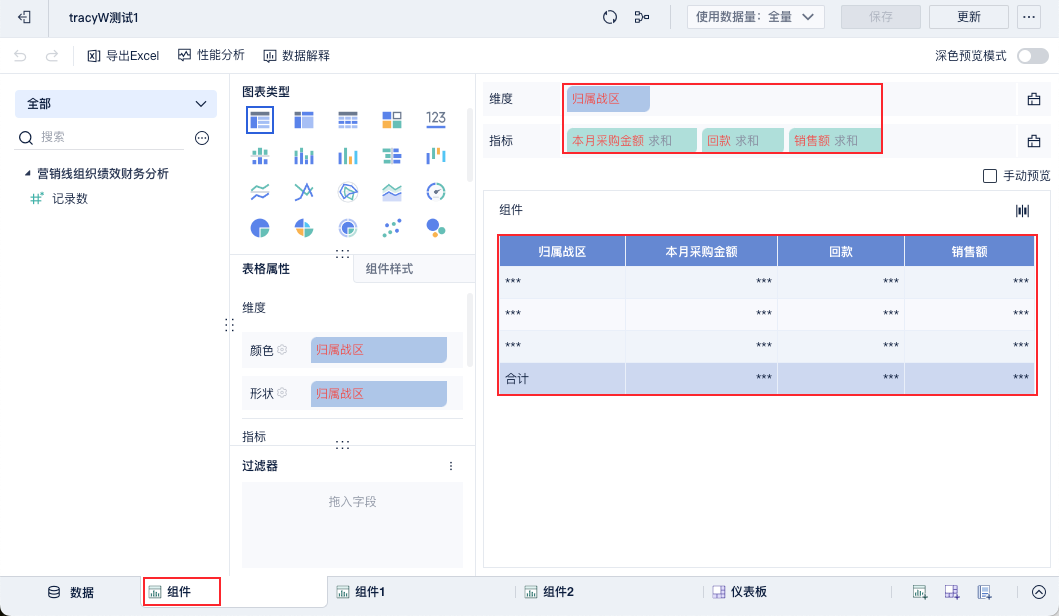Click the 搜索 field search box

point(99,138)
